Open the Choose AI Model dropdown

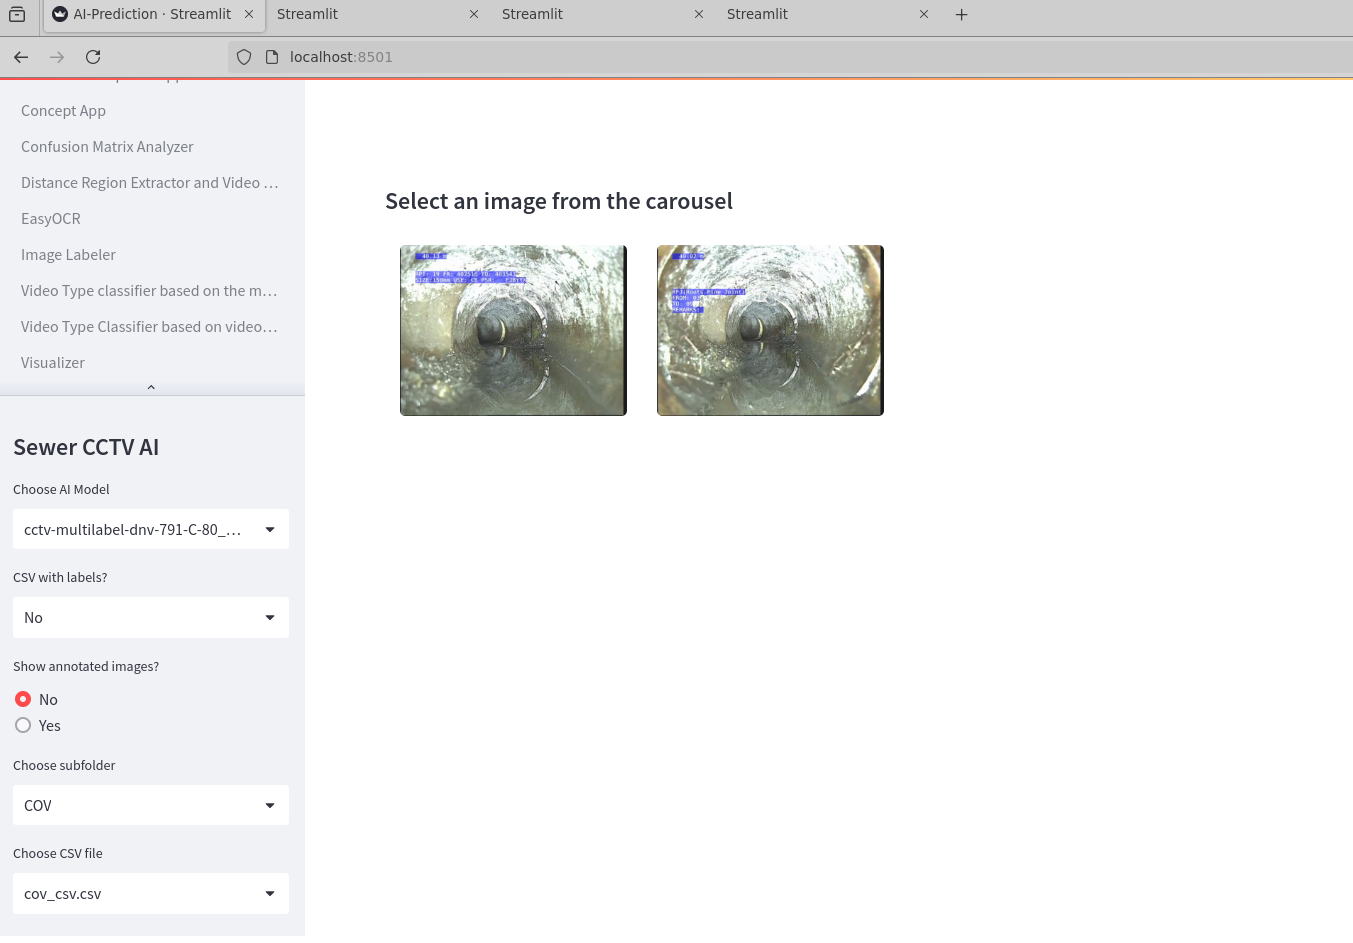point(151,529)
